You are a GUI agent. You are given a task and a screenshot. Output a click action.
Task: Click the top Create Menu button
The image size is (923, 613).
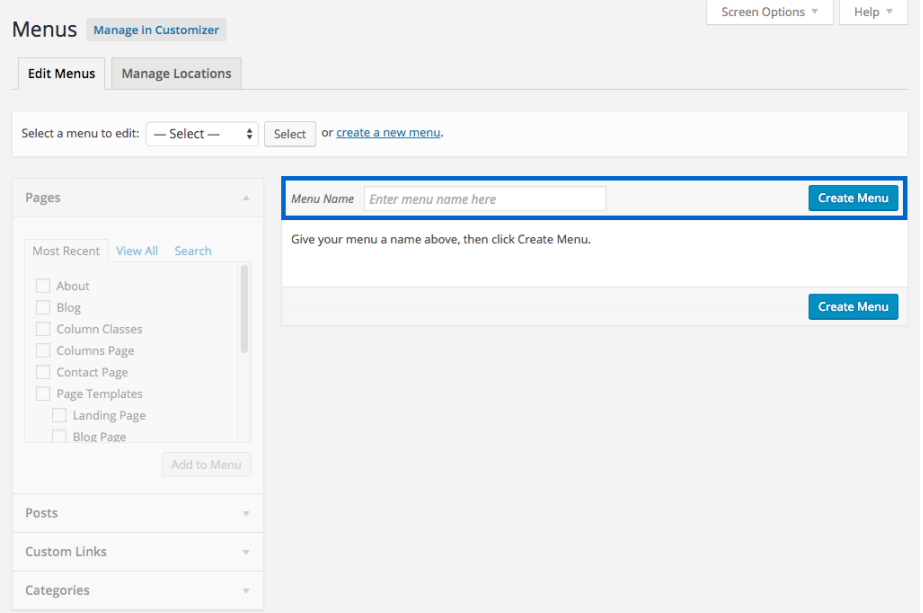tap(853, 198)
